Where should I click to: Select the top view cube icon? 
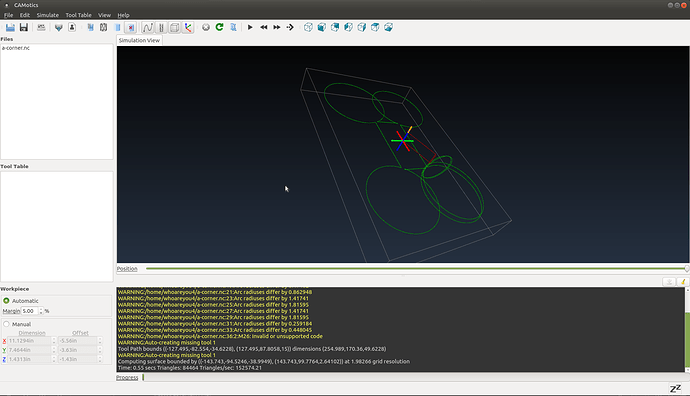[375, 27]
